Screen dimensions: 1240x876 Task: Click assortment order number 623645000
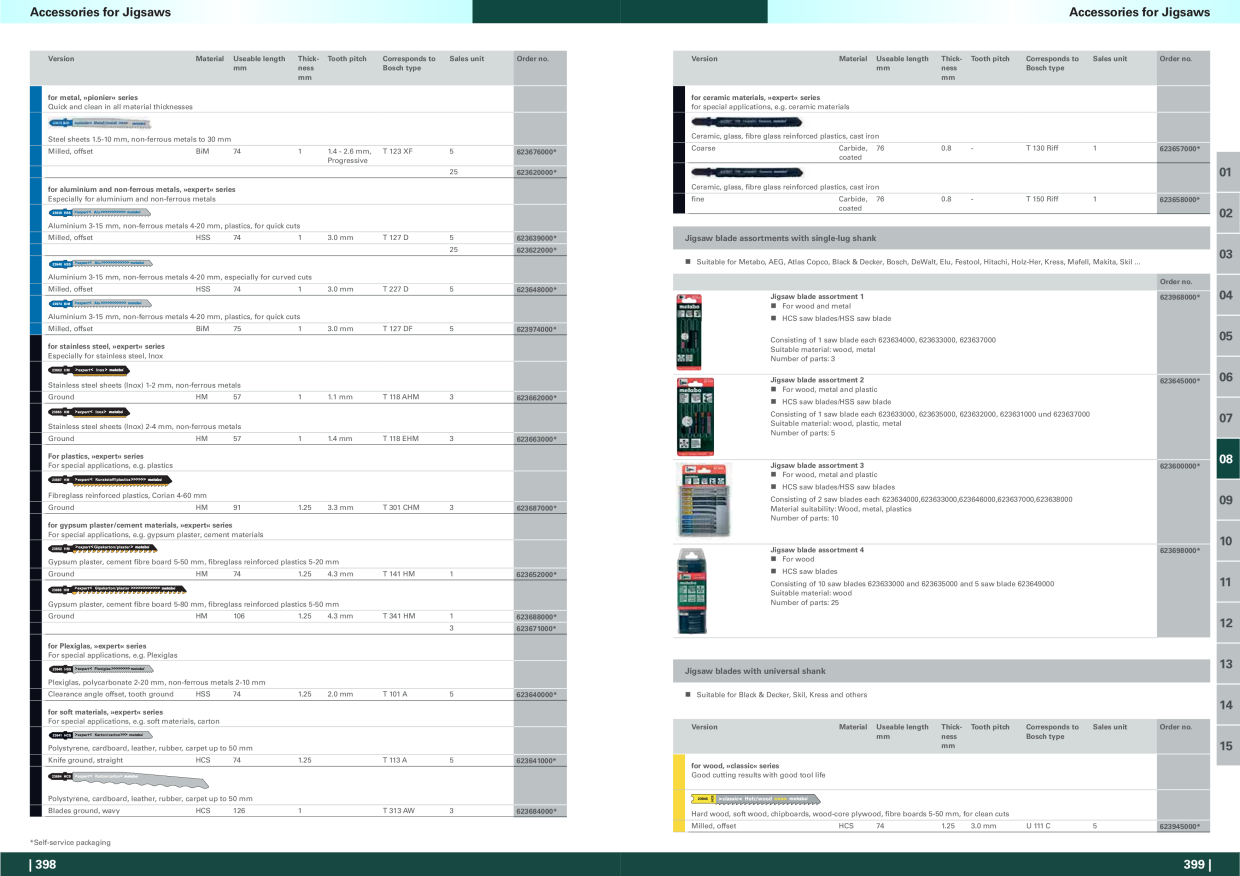[x=1180, y=381]
